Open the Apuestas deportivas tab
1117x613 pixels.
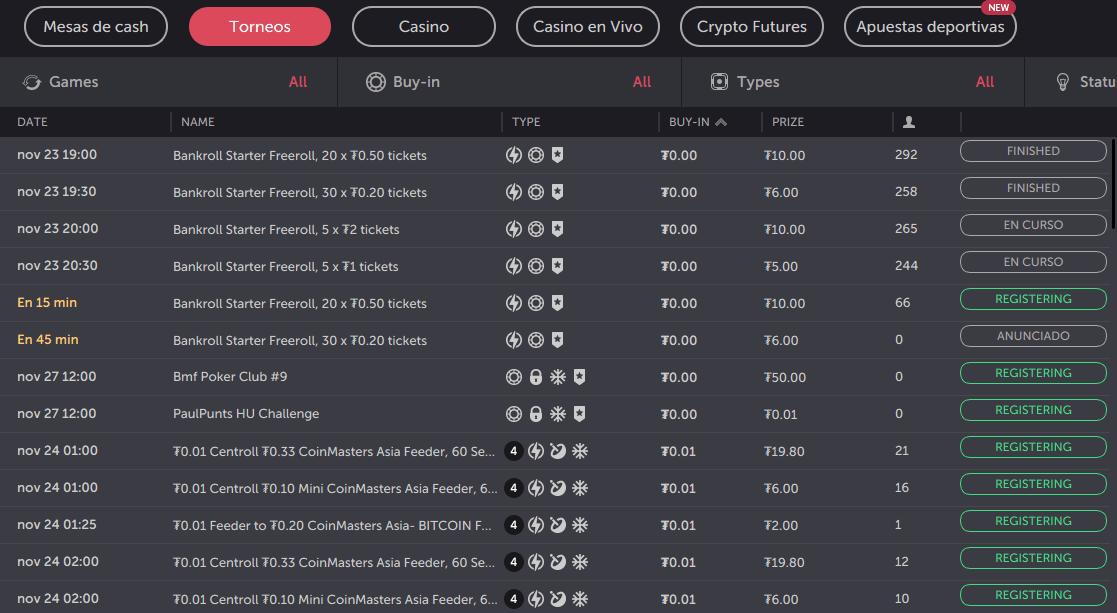pos(929,27)
